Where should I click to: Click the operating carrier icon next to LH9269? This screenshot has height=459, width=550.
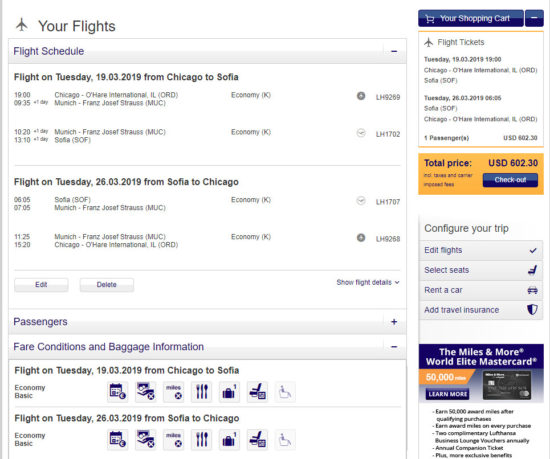(361, 96)
